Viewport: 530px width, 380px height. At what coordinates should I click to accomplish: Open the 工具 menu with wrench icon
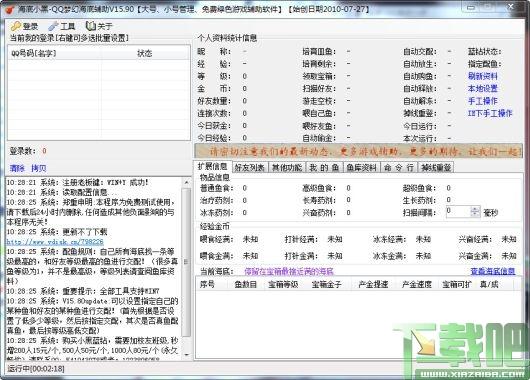point(62,26)
